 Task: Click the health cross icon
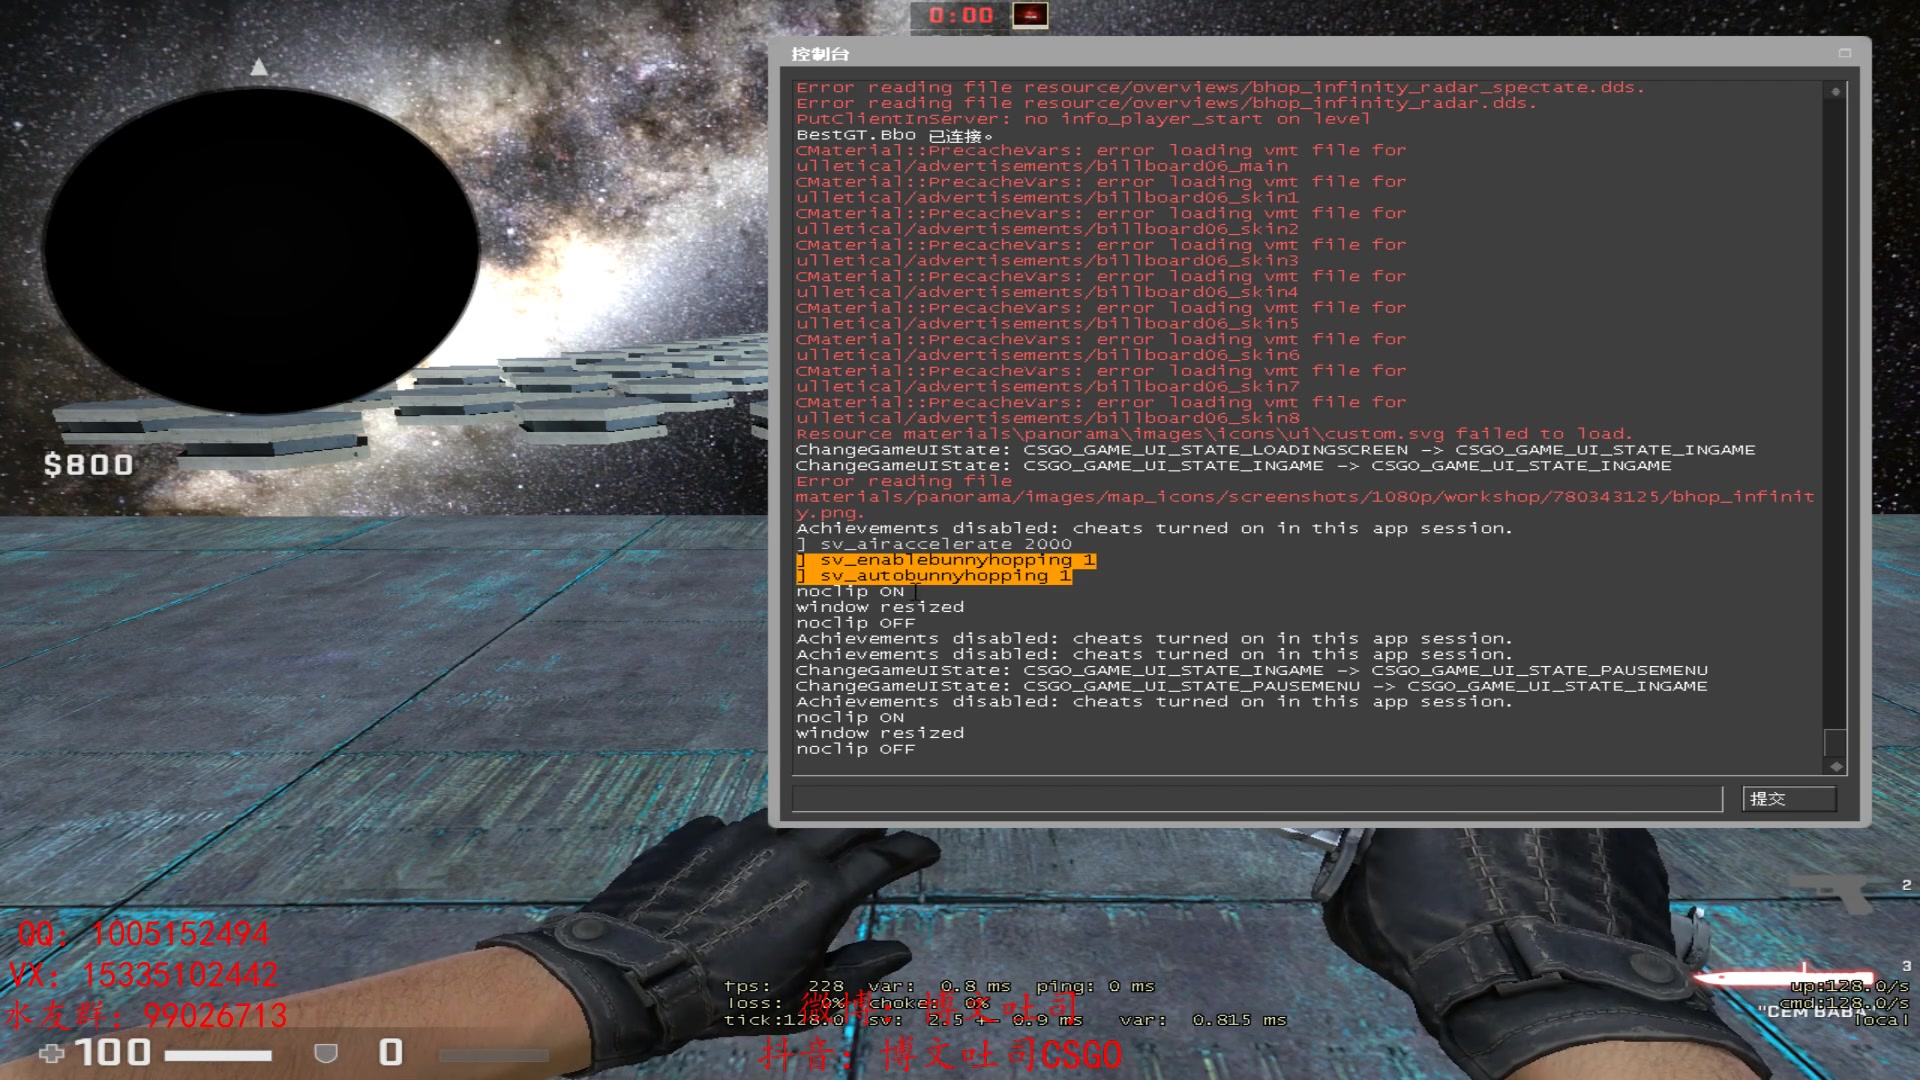click(52, 1053)
